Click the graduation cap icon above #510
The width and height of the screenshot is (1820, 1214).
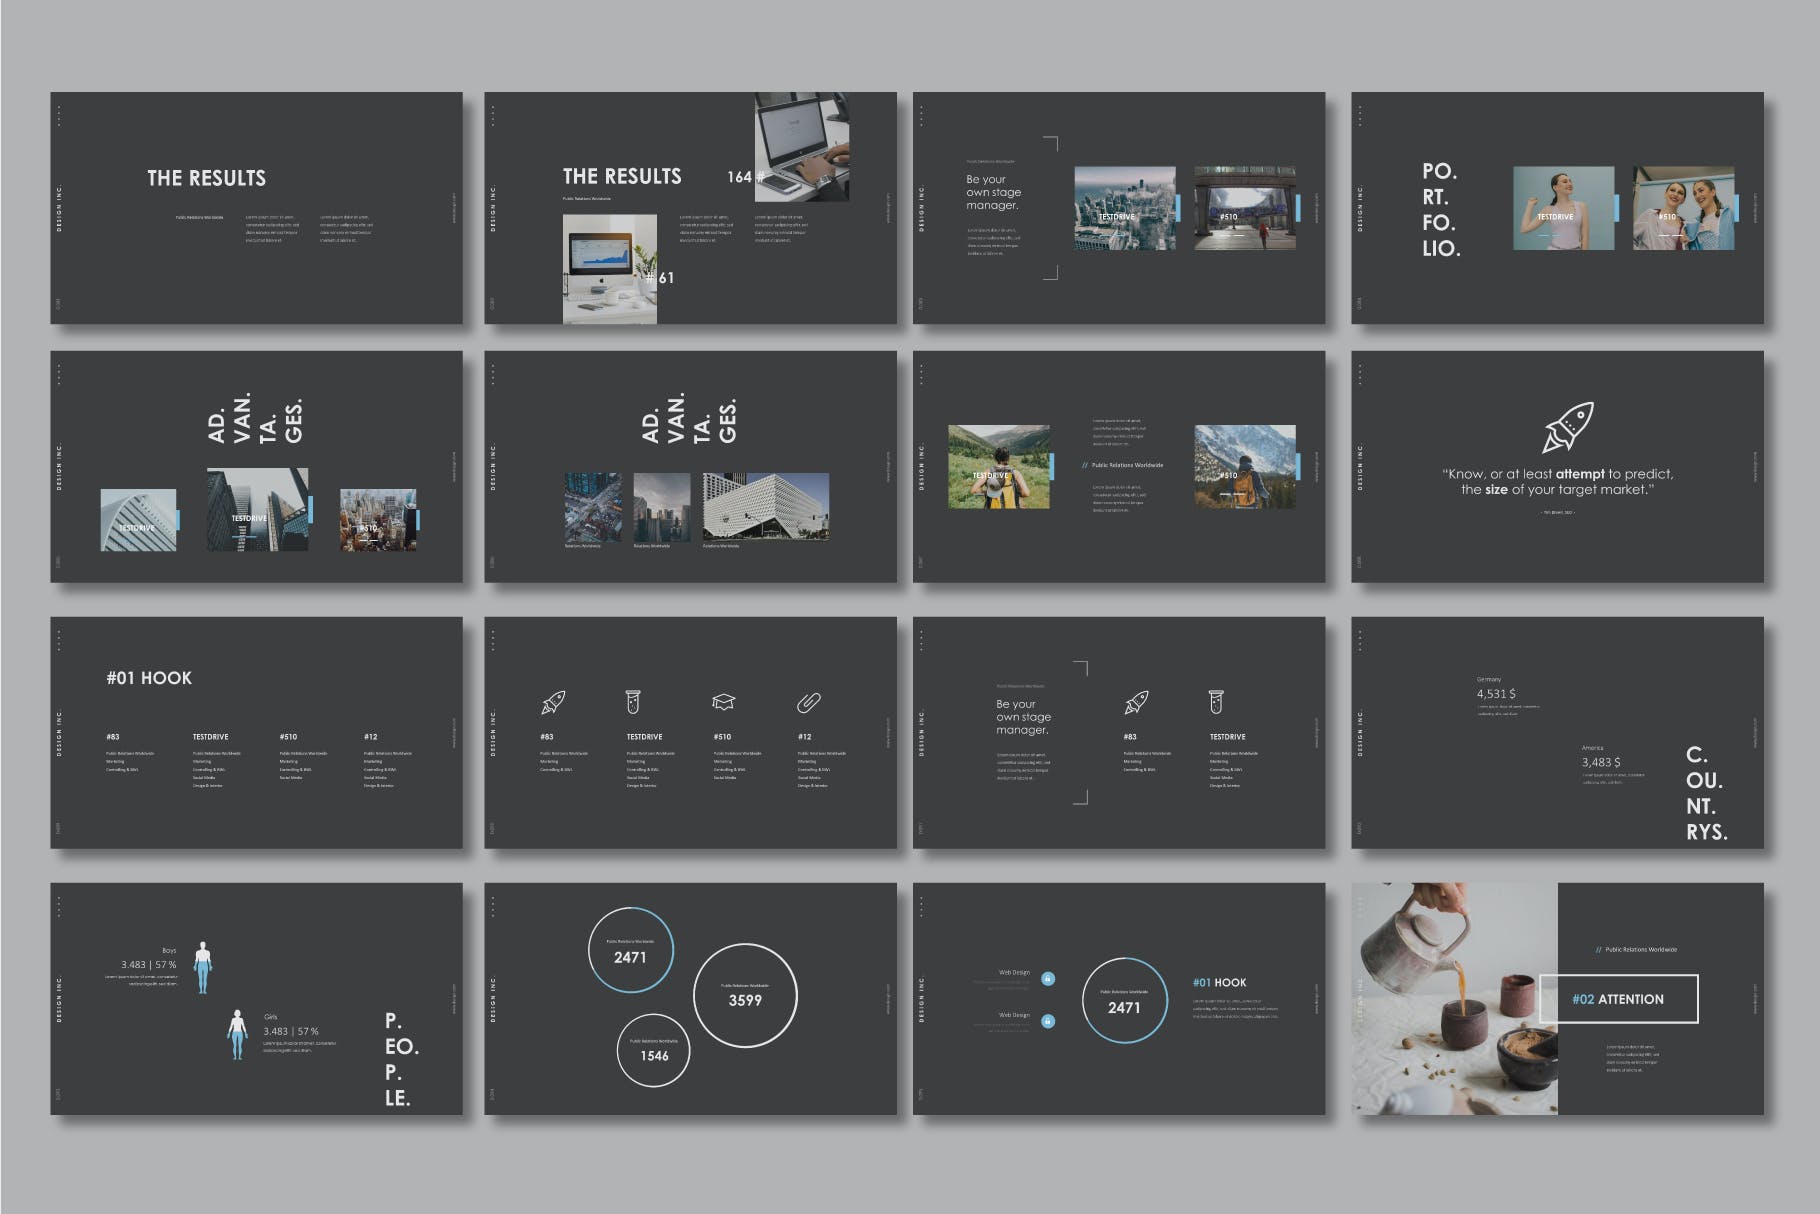[723, 703]
